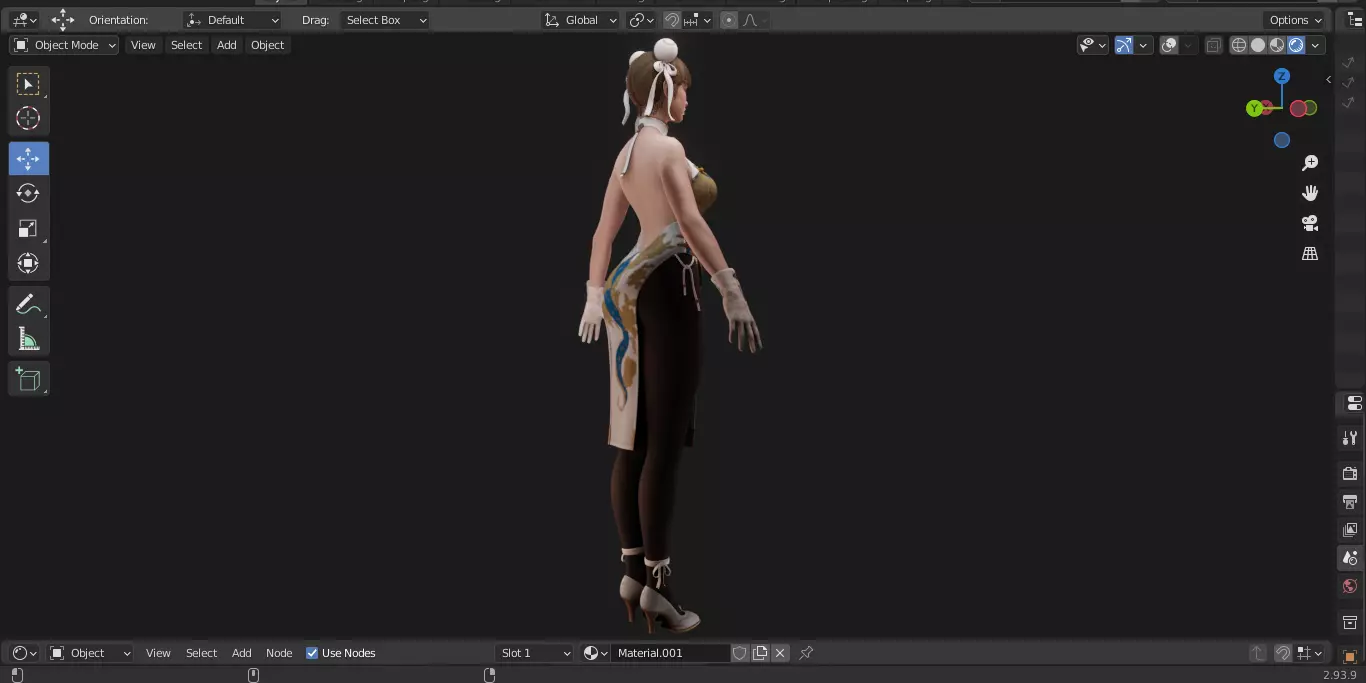
Task: Open viewport Add menu
Action: click(x=227, y=45)
